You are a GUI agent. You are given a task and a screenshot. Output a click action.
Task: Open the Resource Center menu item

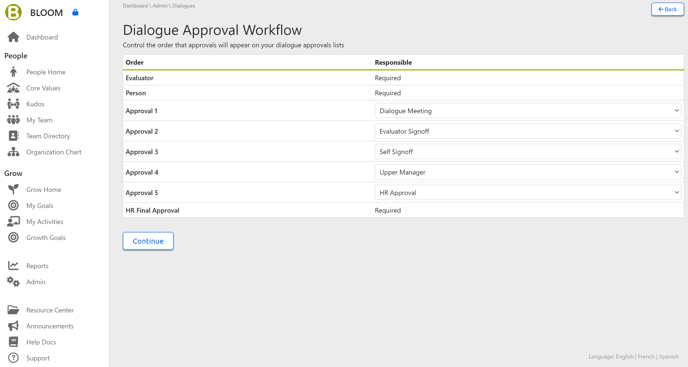coord(50,310)
